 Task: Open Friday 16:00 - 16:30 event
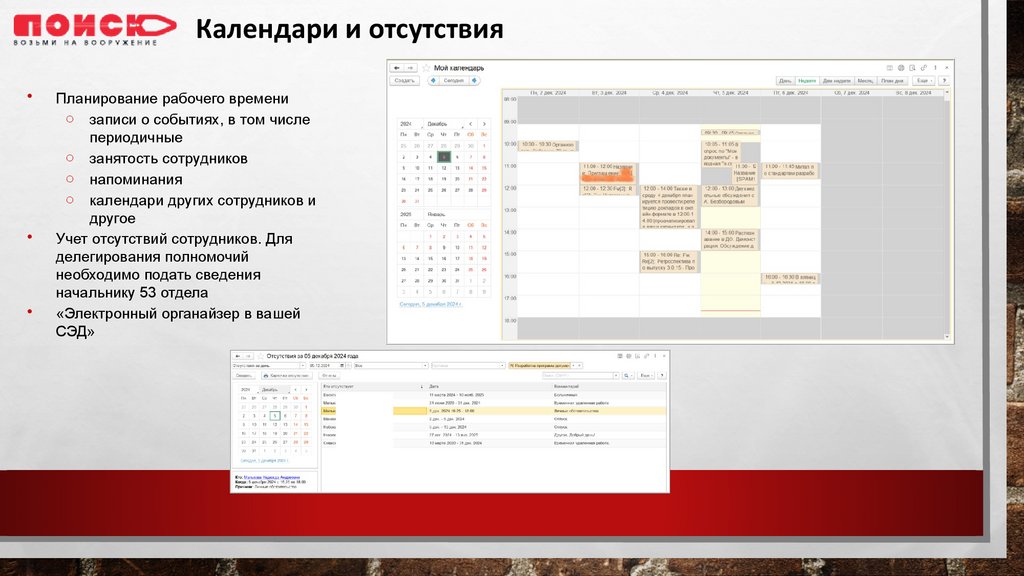[790, 278]
